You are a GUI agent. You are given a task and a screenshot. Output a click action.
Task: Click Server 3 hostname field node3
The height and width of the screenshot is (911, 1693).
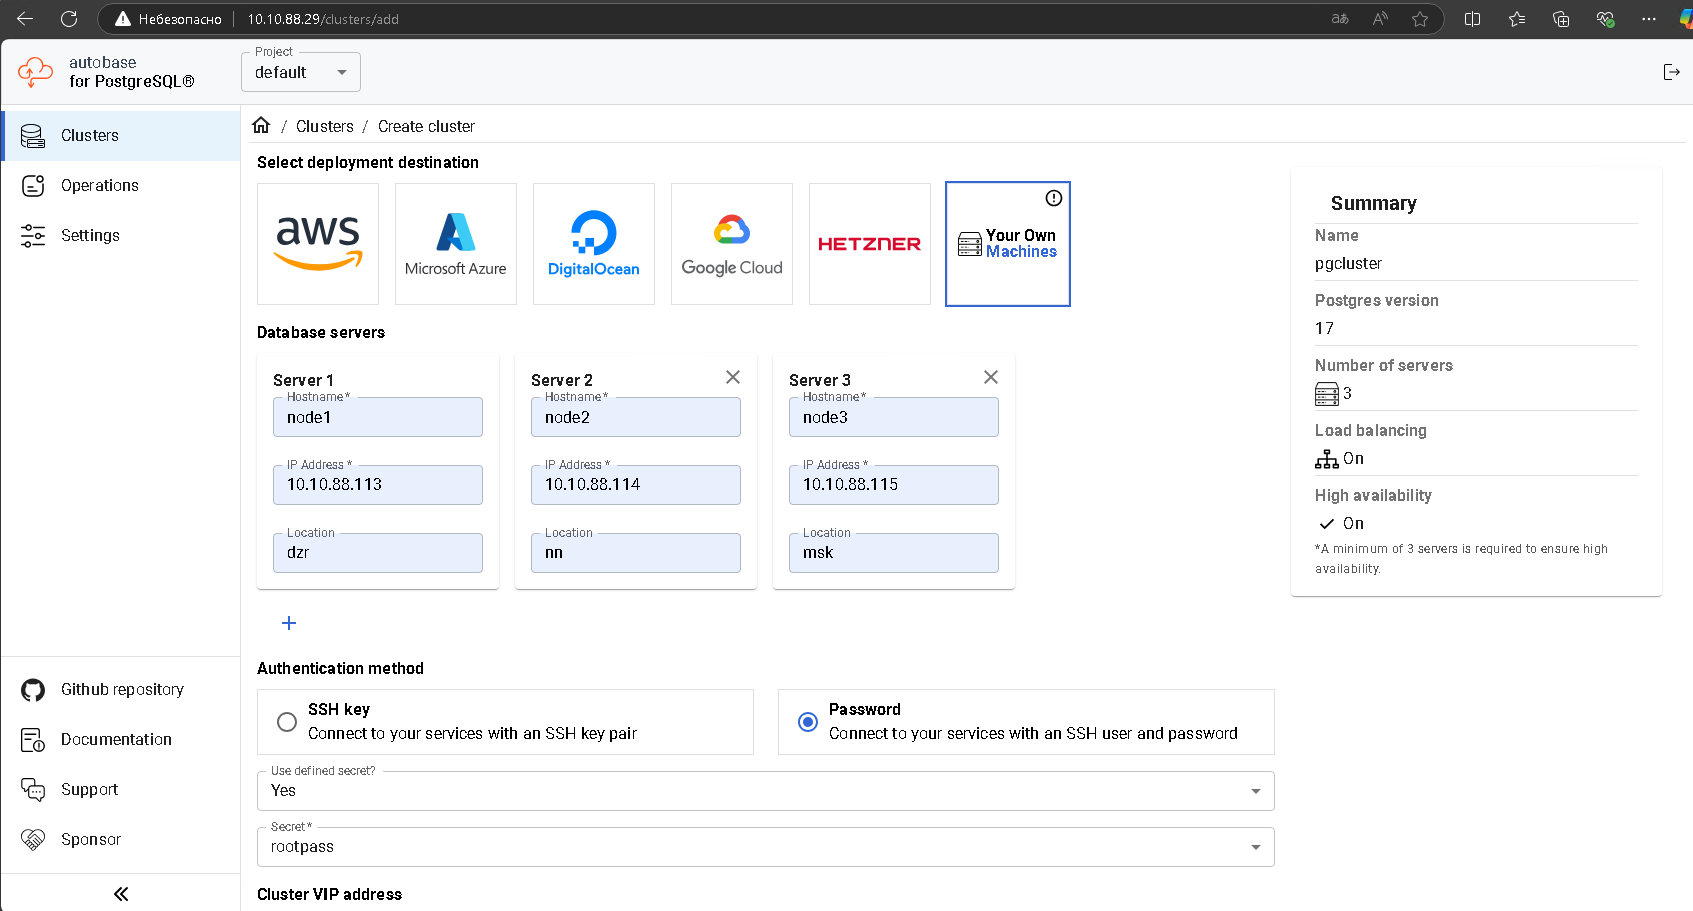point(894,417)
